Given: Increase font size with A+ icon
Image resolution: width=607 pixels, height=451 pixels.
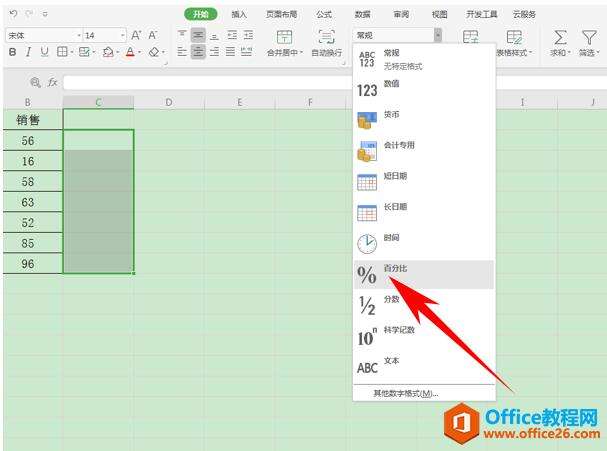Looking at the screenshot, I should [x=136, y=35].
